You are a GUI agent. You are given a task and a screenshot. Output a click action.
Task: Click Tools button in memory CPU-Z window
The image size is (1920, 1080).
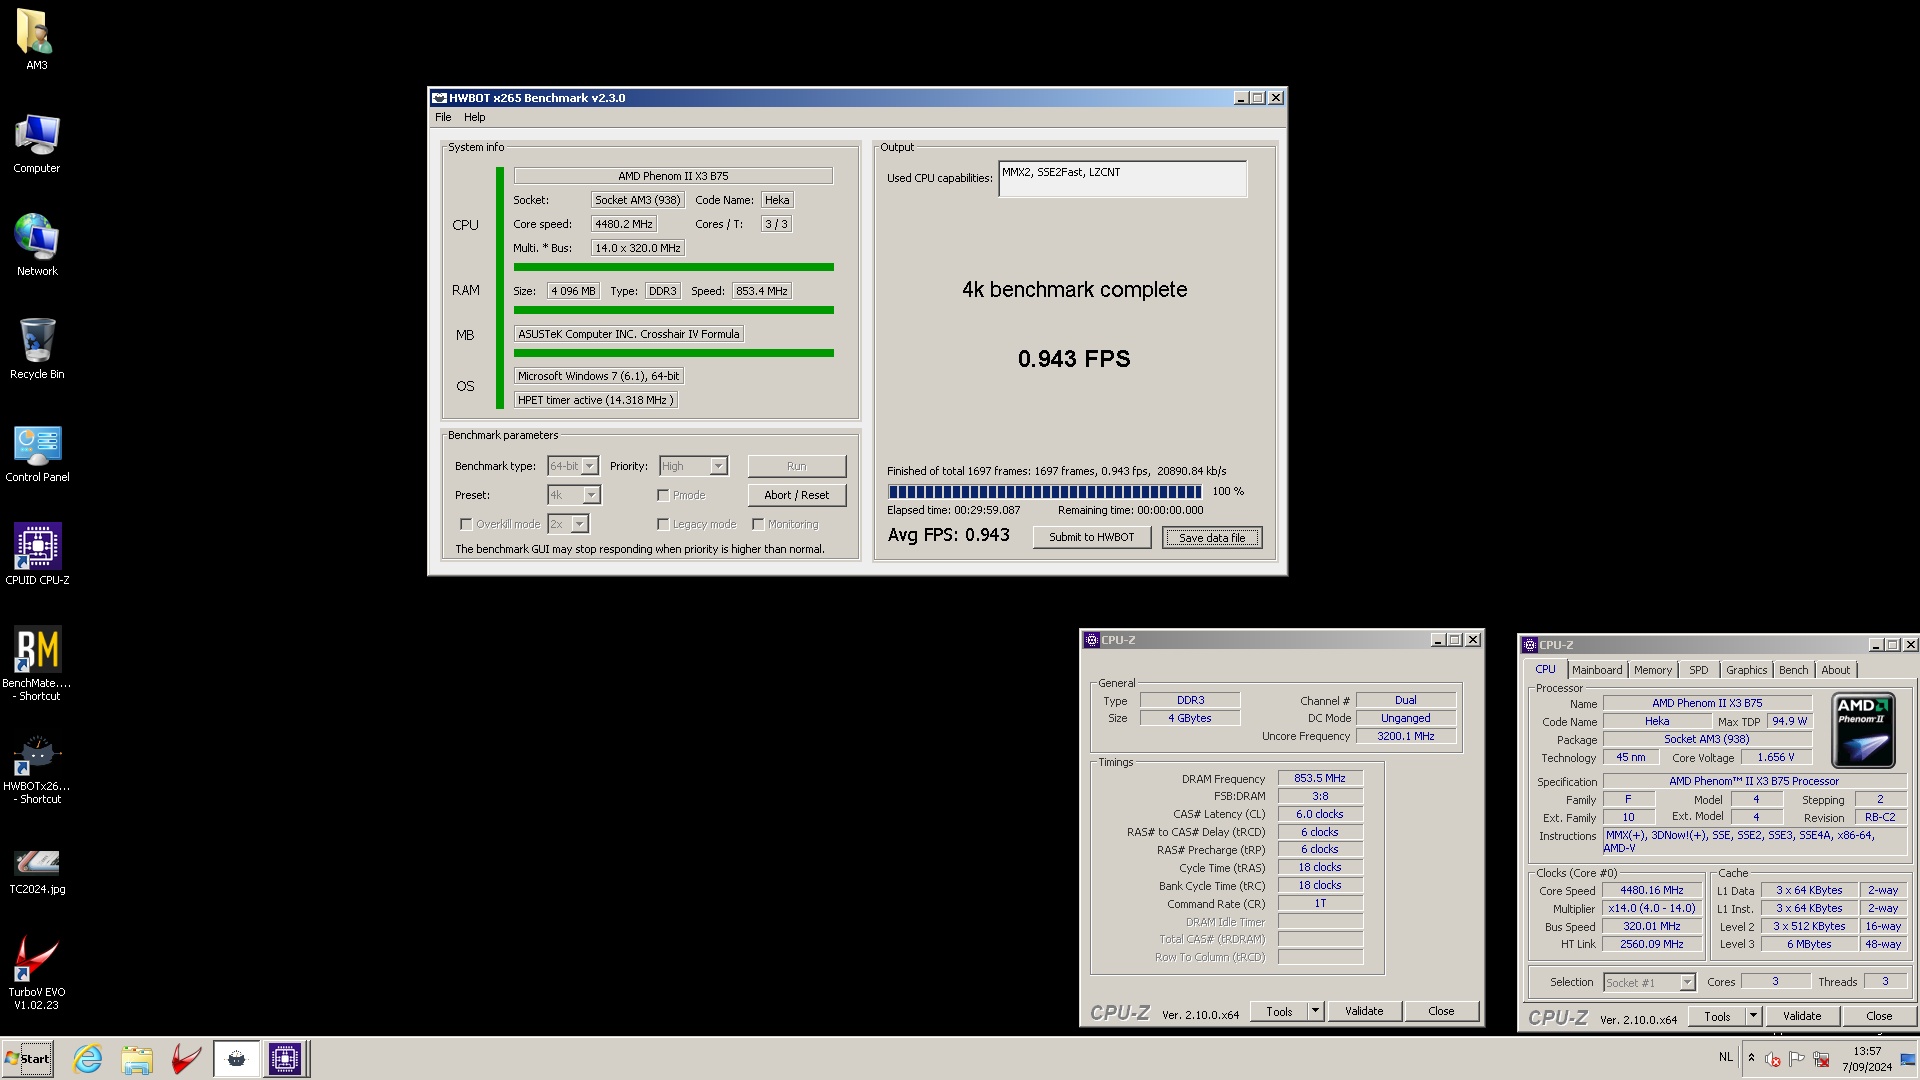click(1280, 1011)
